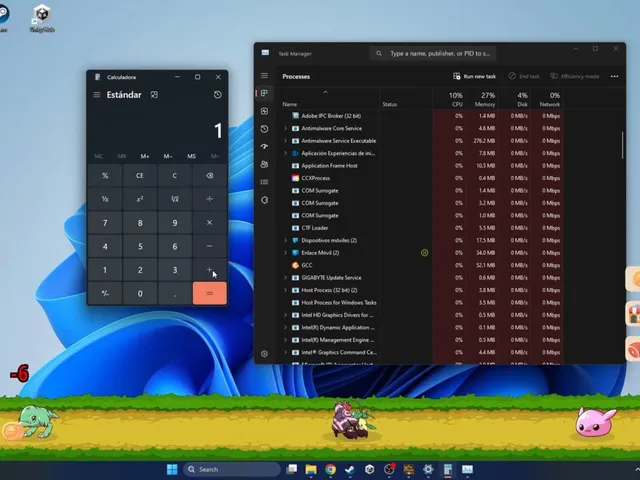This screenshot has width=640, height=480.
Task: Click the equals button in Calculator
Action: click(x=209, y=293)
